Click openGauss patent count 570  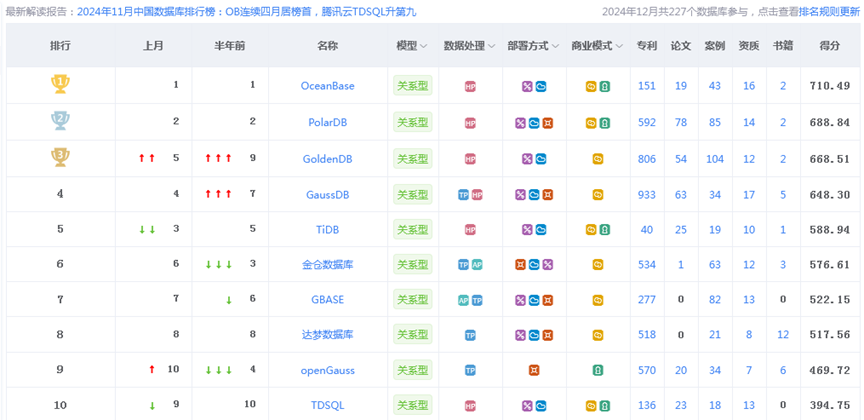click(x=647, y=370)
